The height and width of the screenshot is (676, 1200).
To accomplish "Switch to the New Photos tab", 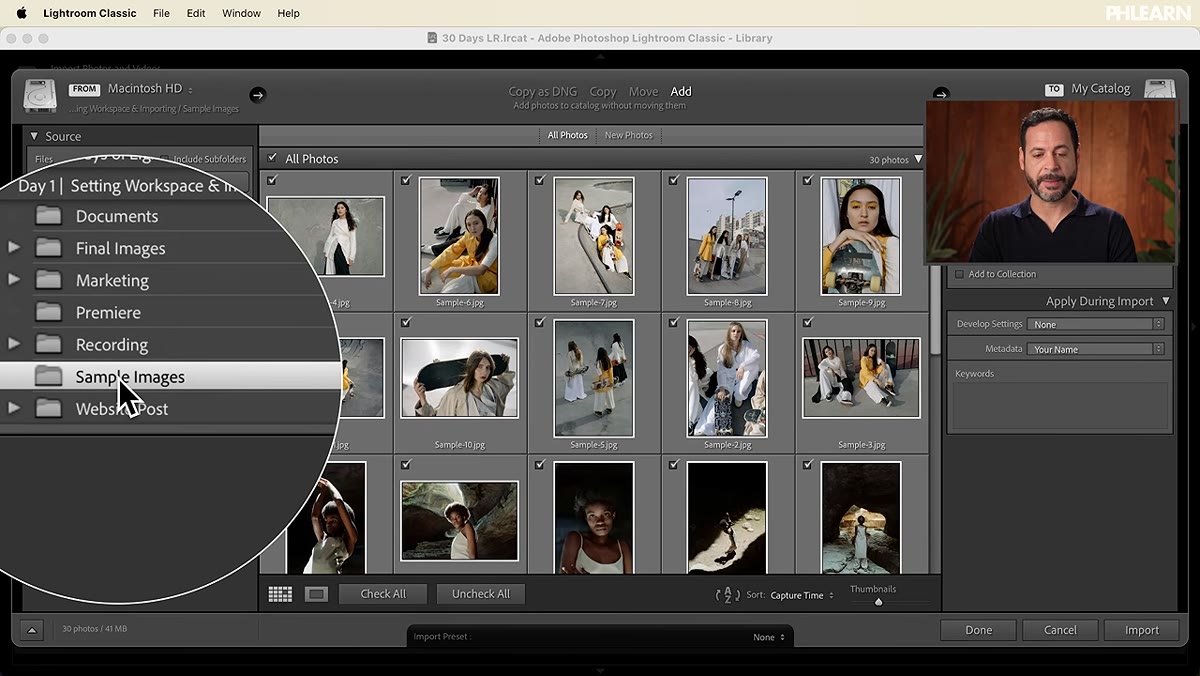I will pos(628,135).
